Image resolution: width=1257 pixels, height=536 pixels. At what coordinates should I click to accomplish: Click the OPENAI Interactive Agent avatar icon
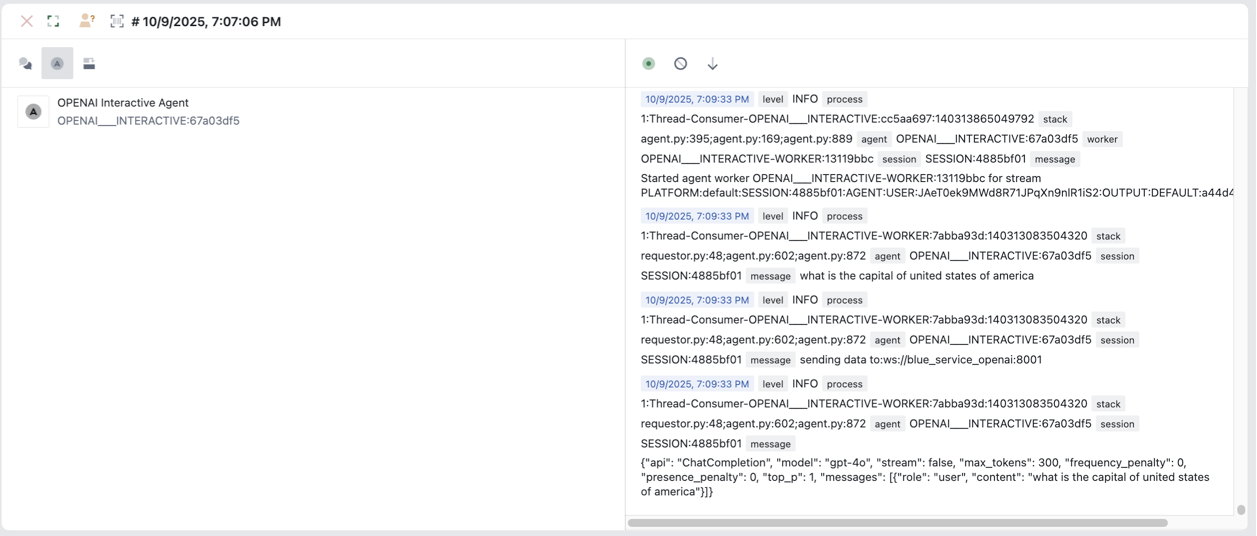tap(33, 112)
